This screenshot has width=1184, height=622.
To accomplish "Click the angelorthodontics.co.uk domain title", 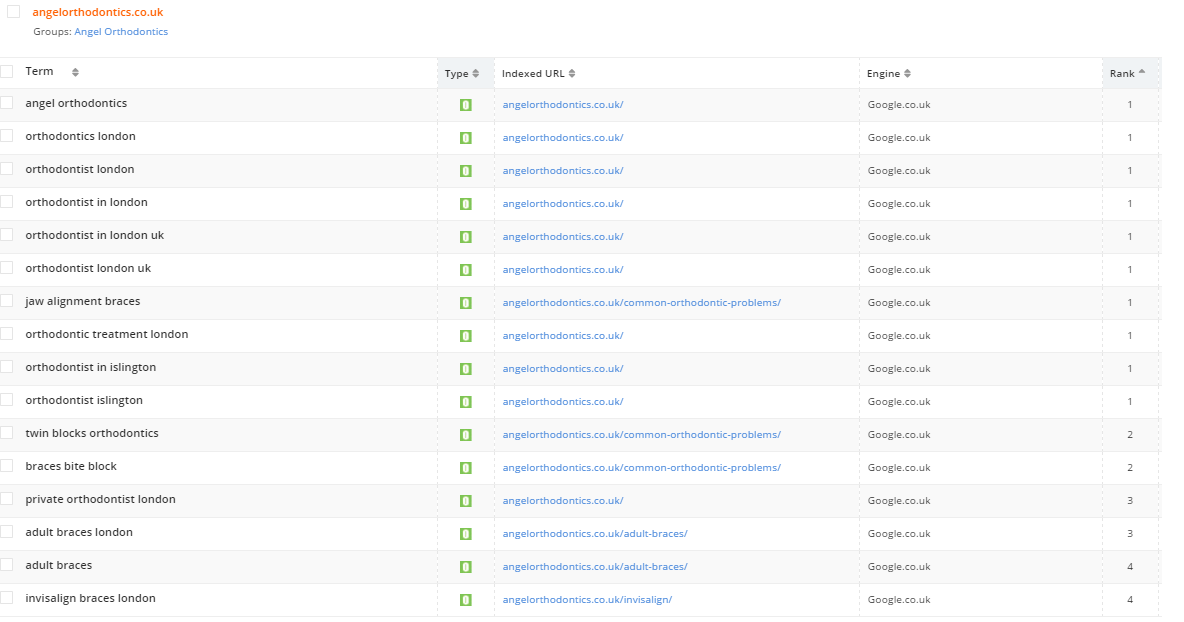I will click(x=97, y=12).
